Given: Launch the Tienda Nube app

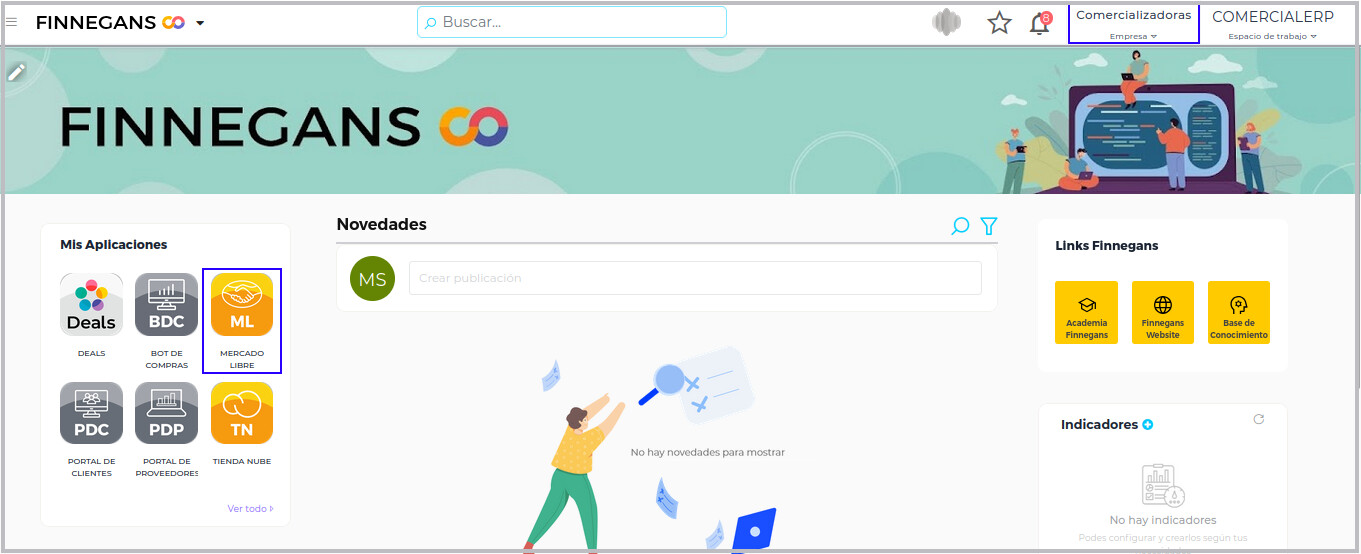Looking at the screenshot, I should (x=242, y=413).
